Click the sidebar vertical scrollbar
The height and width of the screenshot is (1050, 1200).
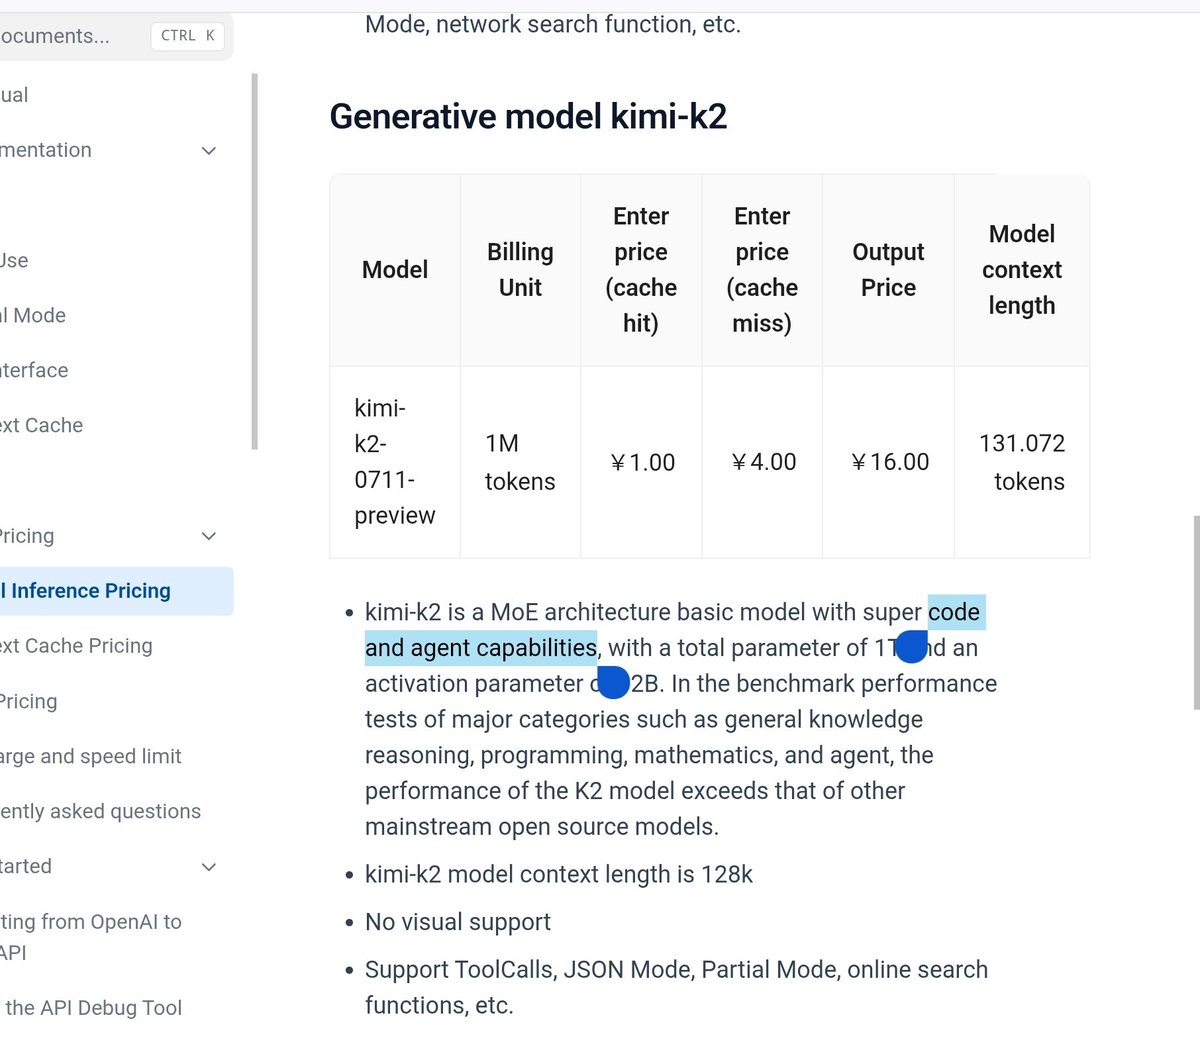[255, 262]
